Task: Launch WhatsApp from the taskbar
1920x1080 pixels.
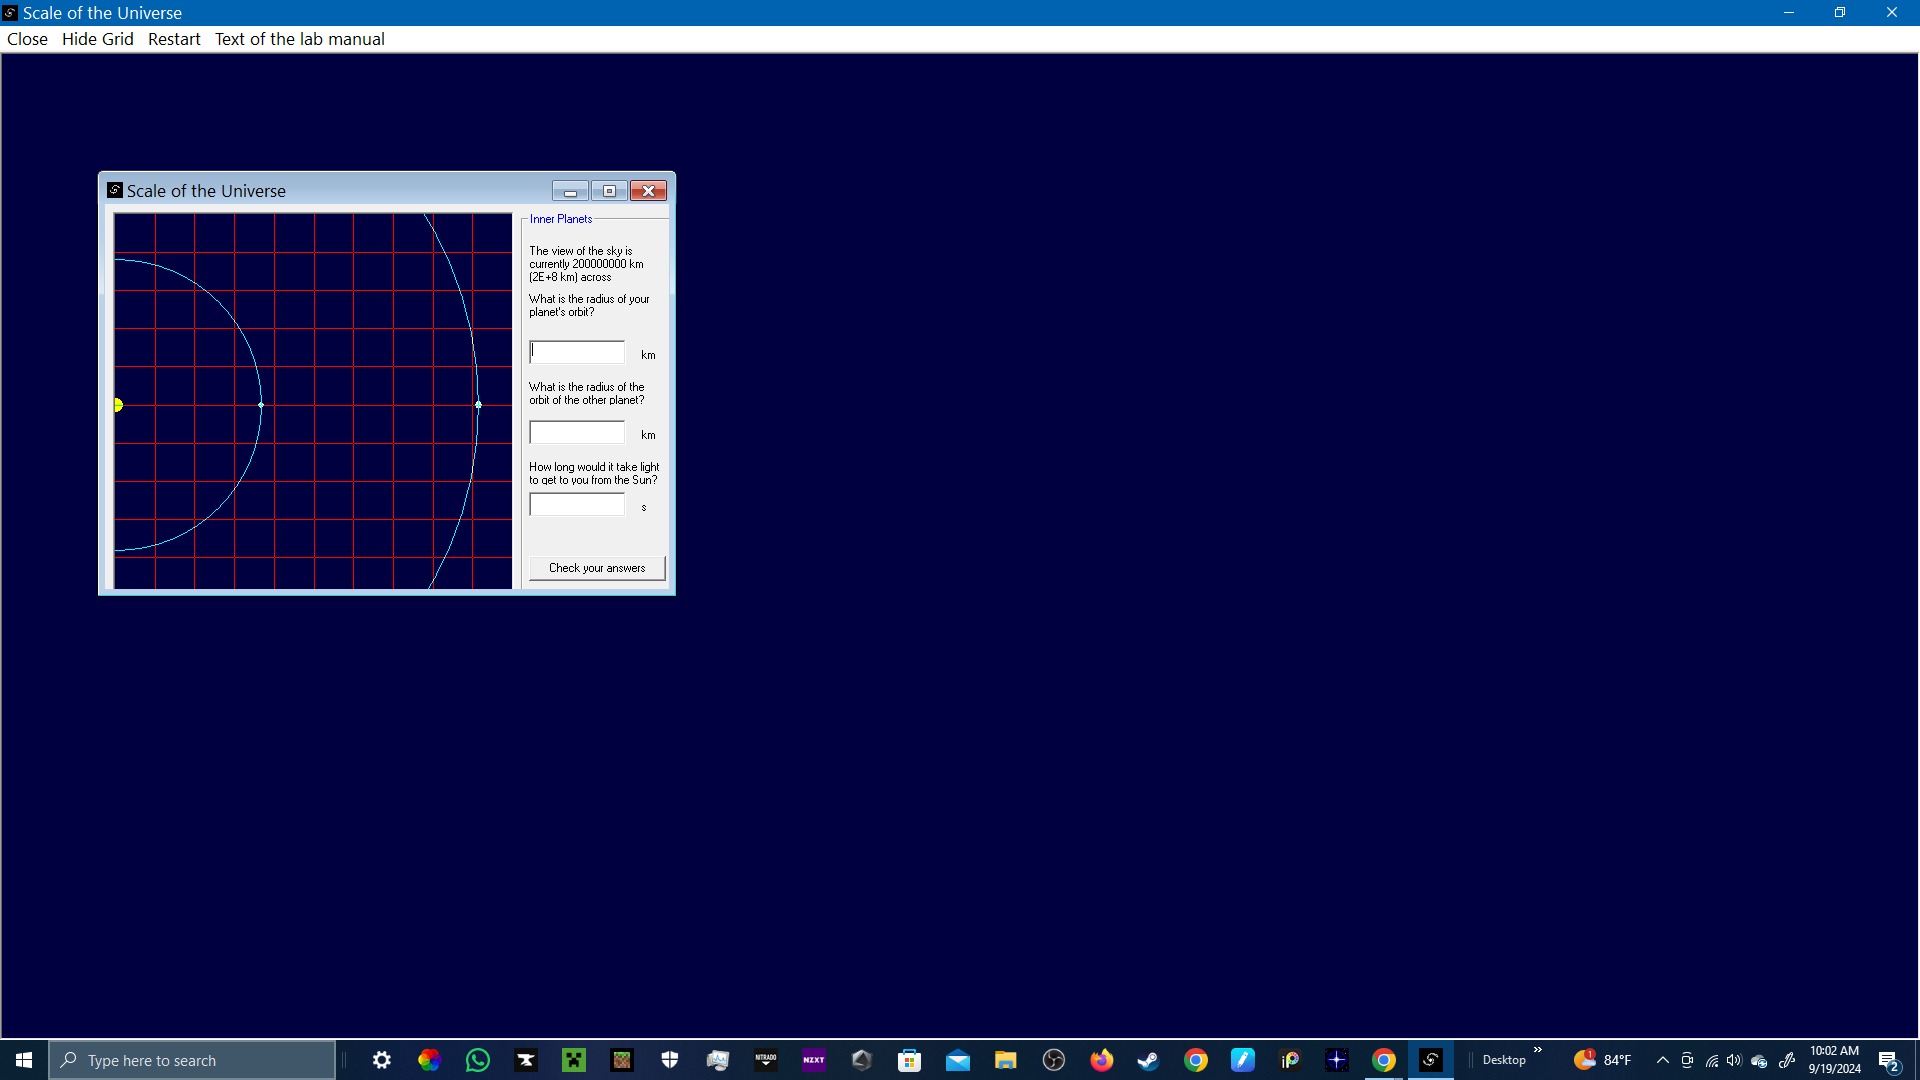Action: pyautogui.click(x=478, y=1060)
